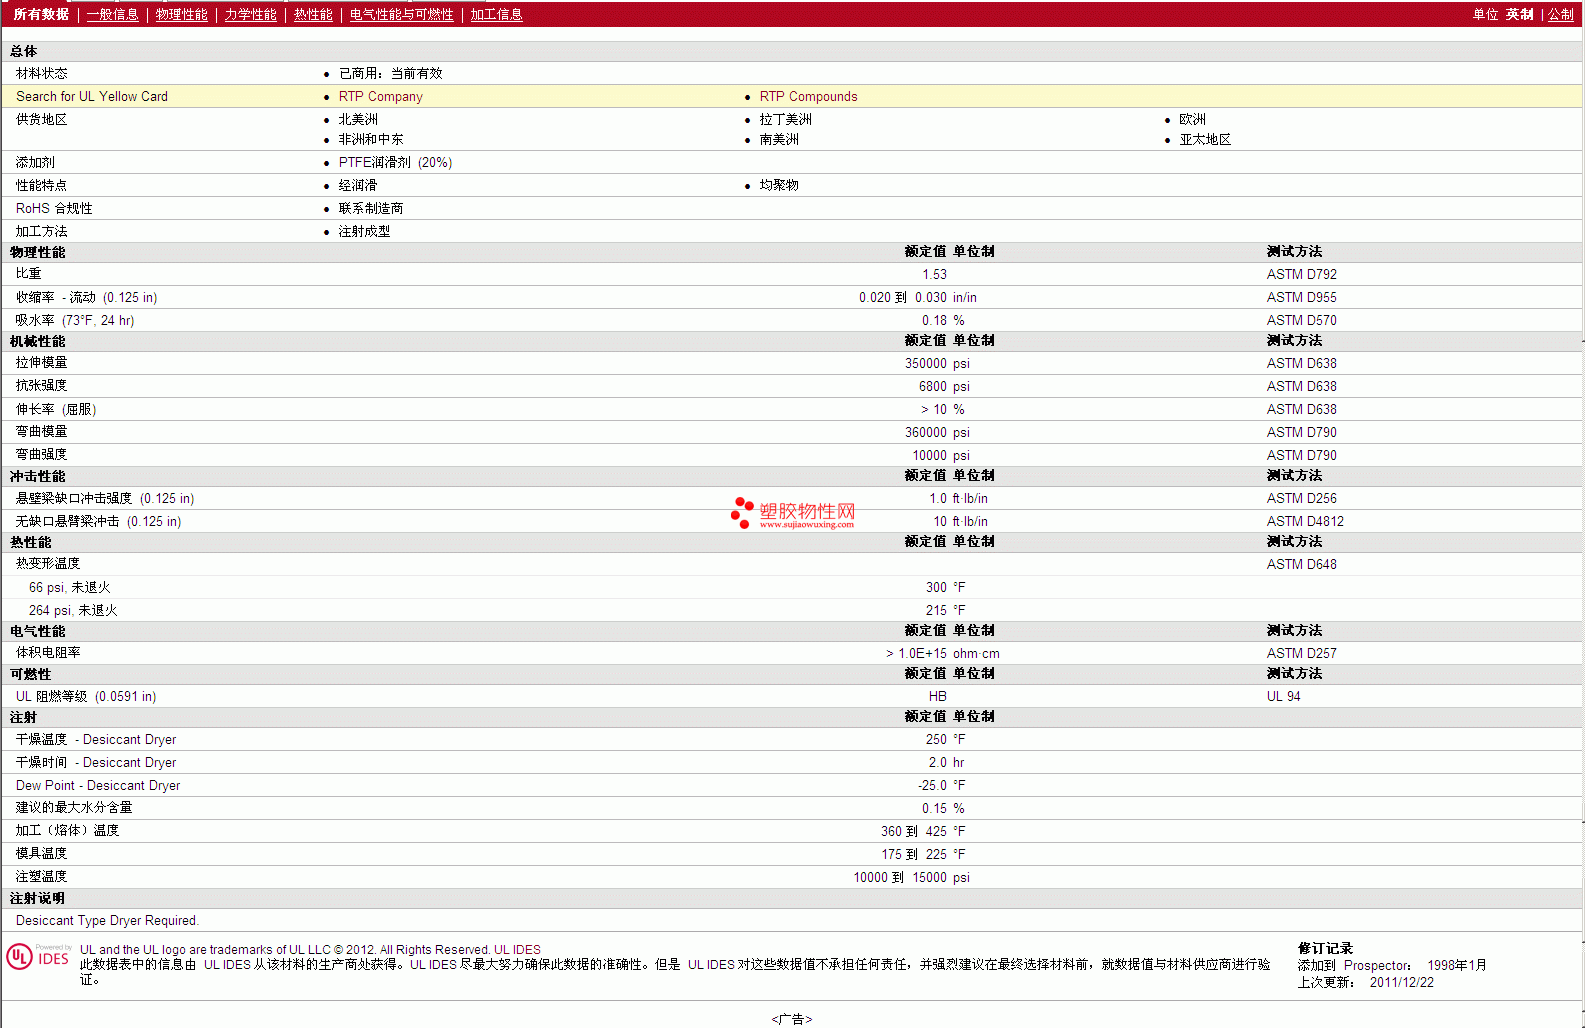The image size is (1585, 1028).
Task: Click the 亚太地区 availability region
Action: point(1205,139)
